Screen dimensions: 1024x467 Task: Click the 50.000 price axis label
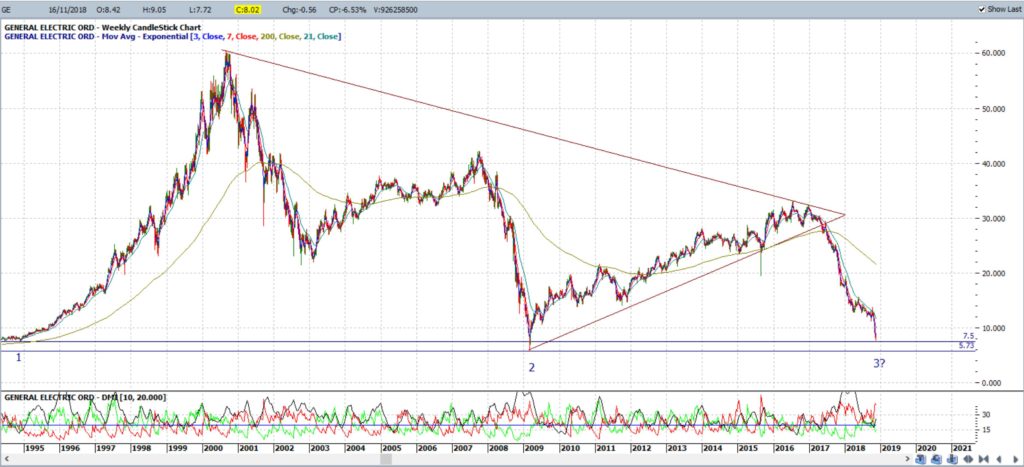coord(992,108)
